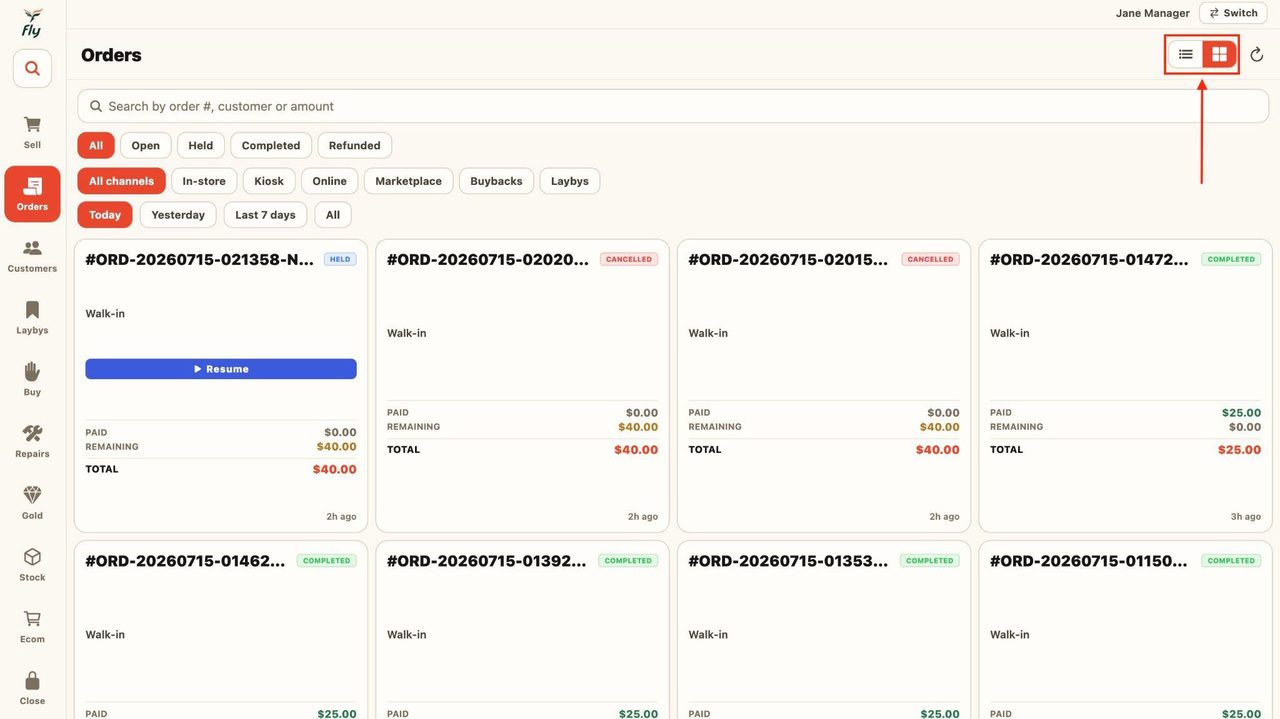The height and width of the screenshot is (719, 1280).
Task: Filter orders by Refunded status
Action: [x=355, y=145]
